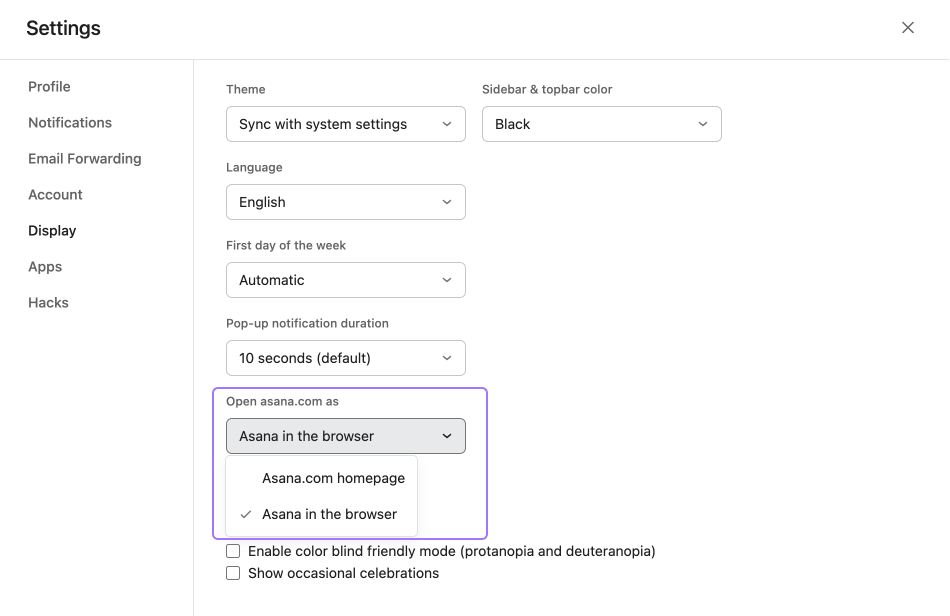Image resolution: width=950 pixels, height=616 pixels.
Task: Expand First day of the week dropdown
Action: pos(345,280)
